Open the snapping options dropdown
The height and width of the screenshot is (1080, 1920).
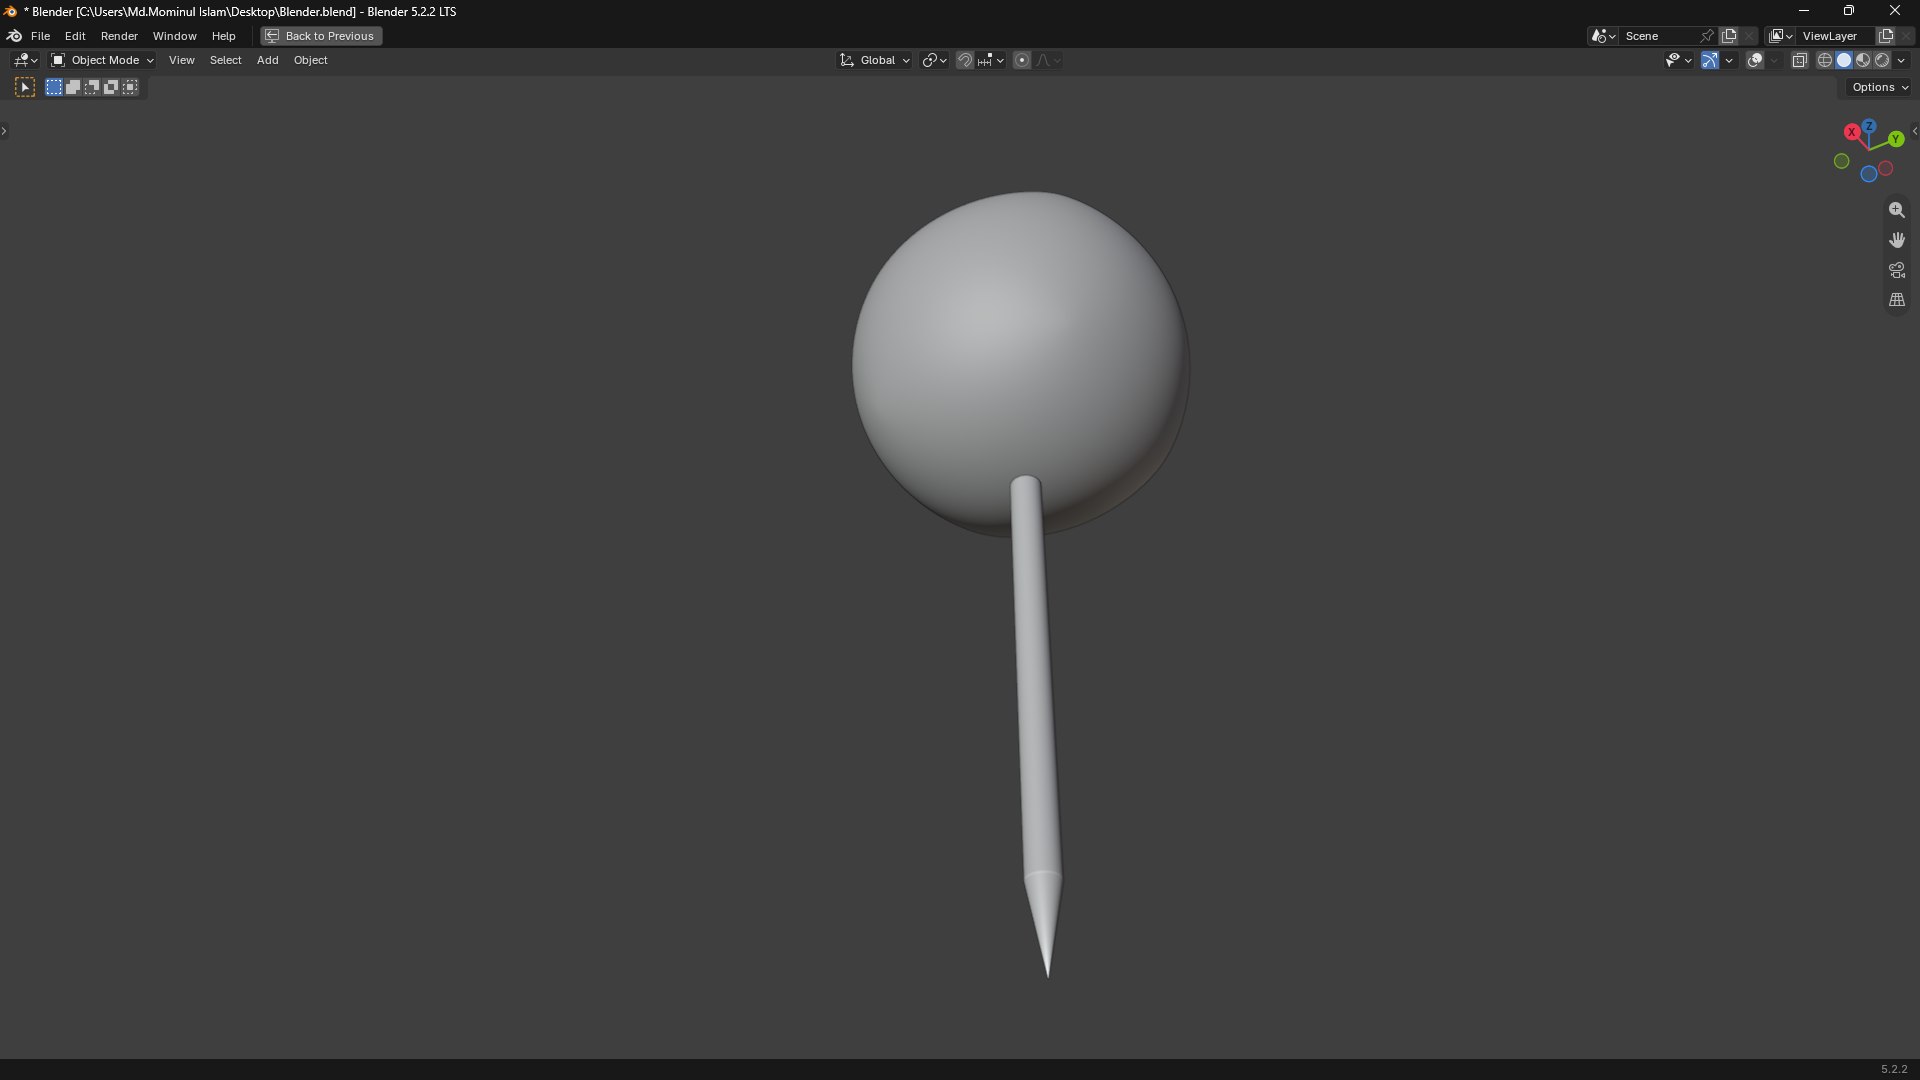[992, 60]
